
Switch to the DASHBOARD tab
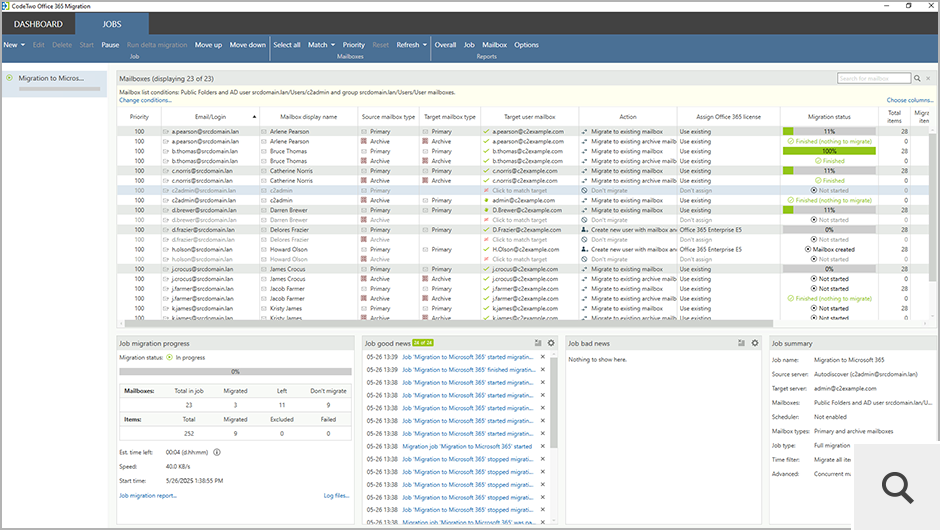(x=38, y=24)
